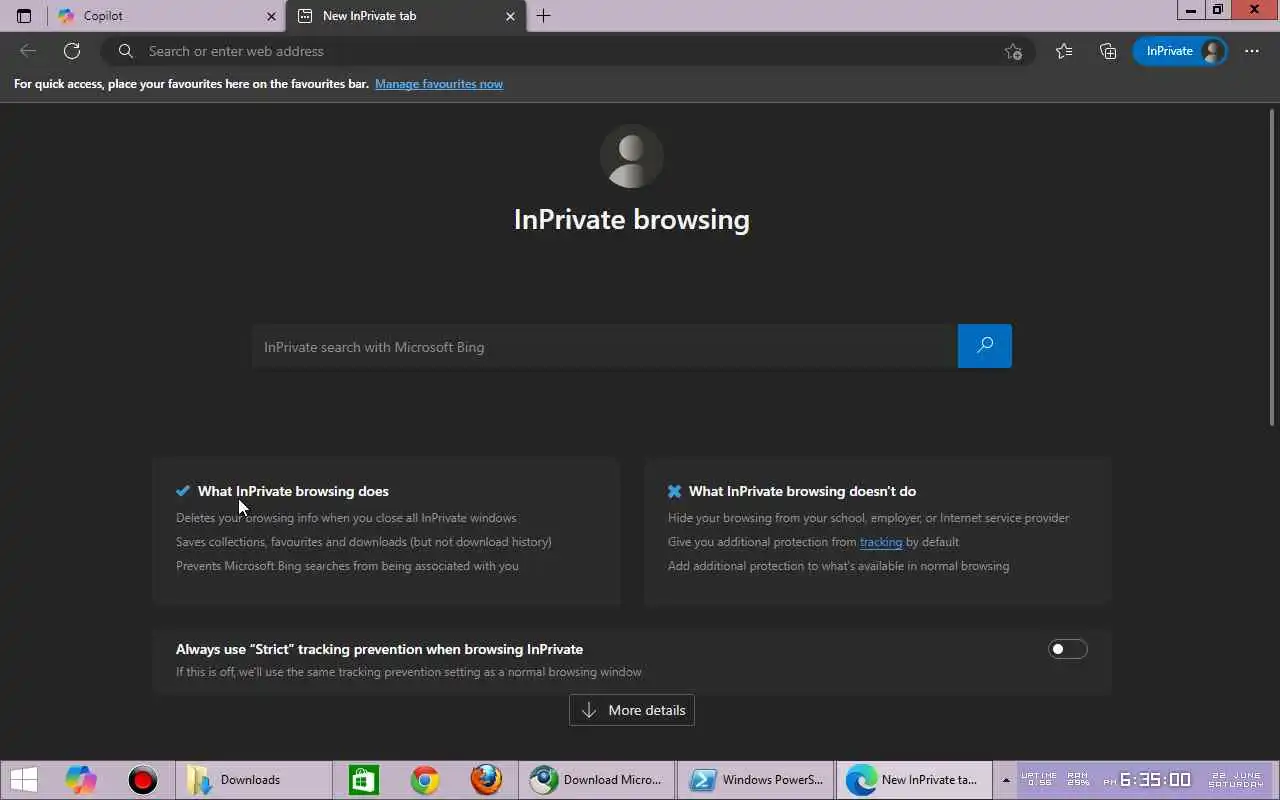Click the InPrivate profile button
1280x800 pixels.
[x=1180, y=51]
